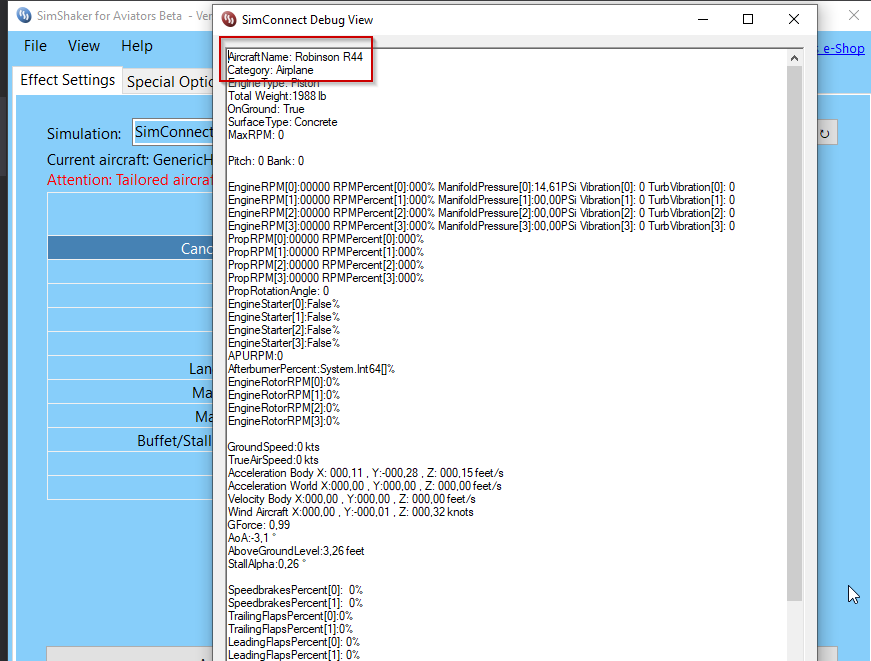Select the Buffet/Stall effect row
Viewport: 871px width, 661px height.
131,440
